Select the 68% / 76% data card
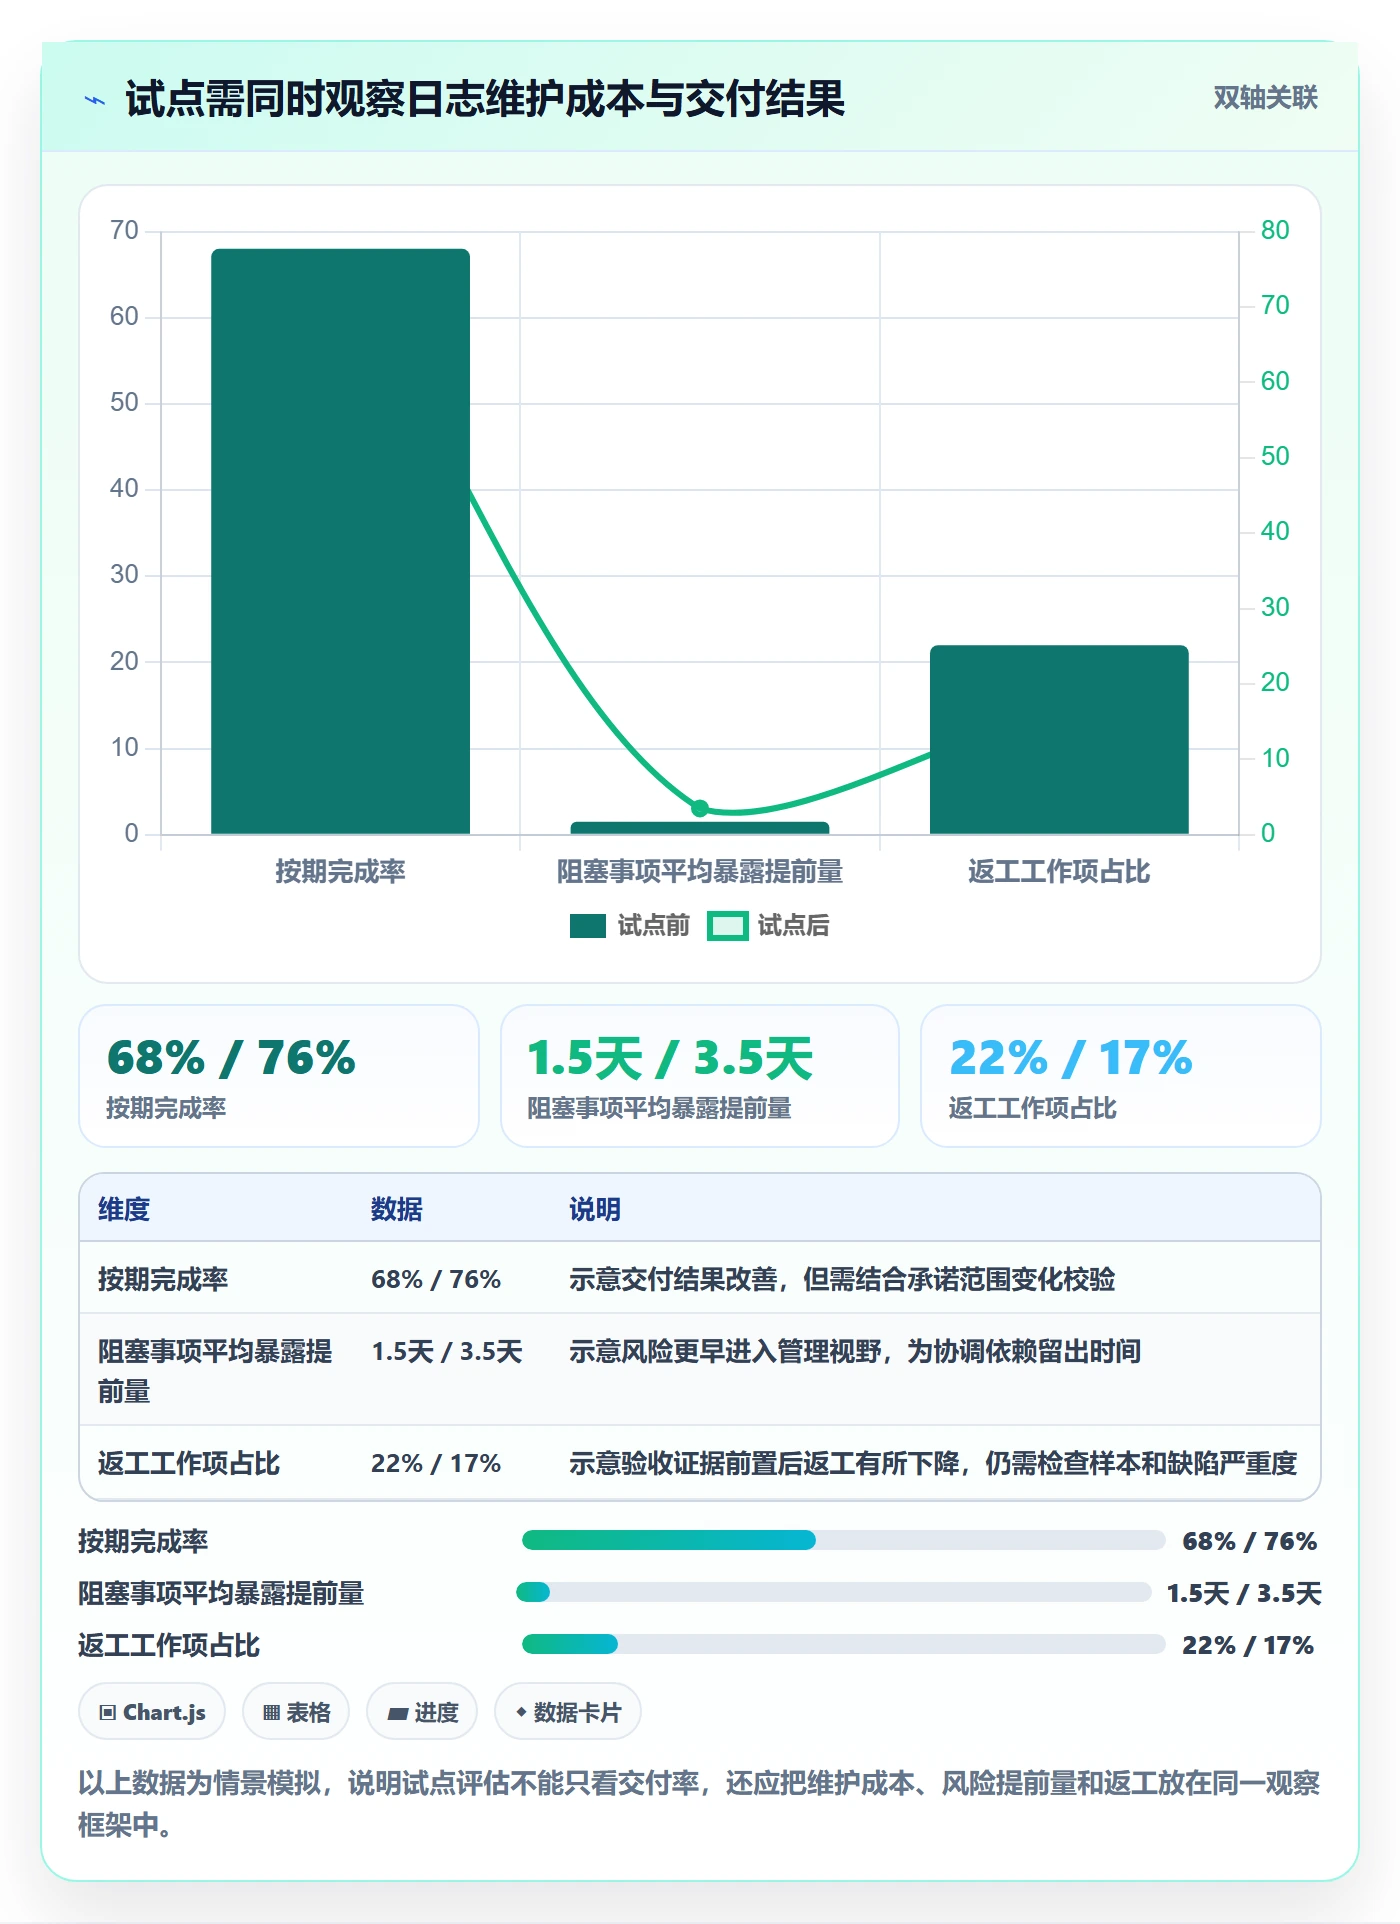The width and height of the screenshot is (1400, 1924). [279, 1076]
